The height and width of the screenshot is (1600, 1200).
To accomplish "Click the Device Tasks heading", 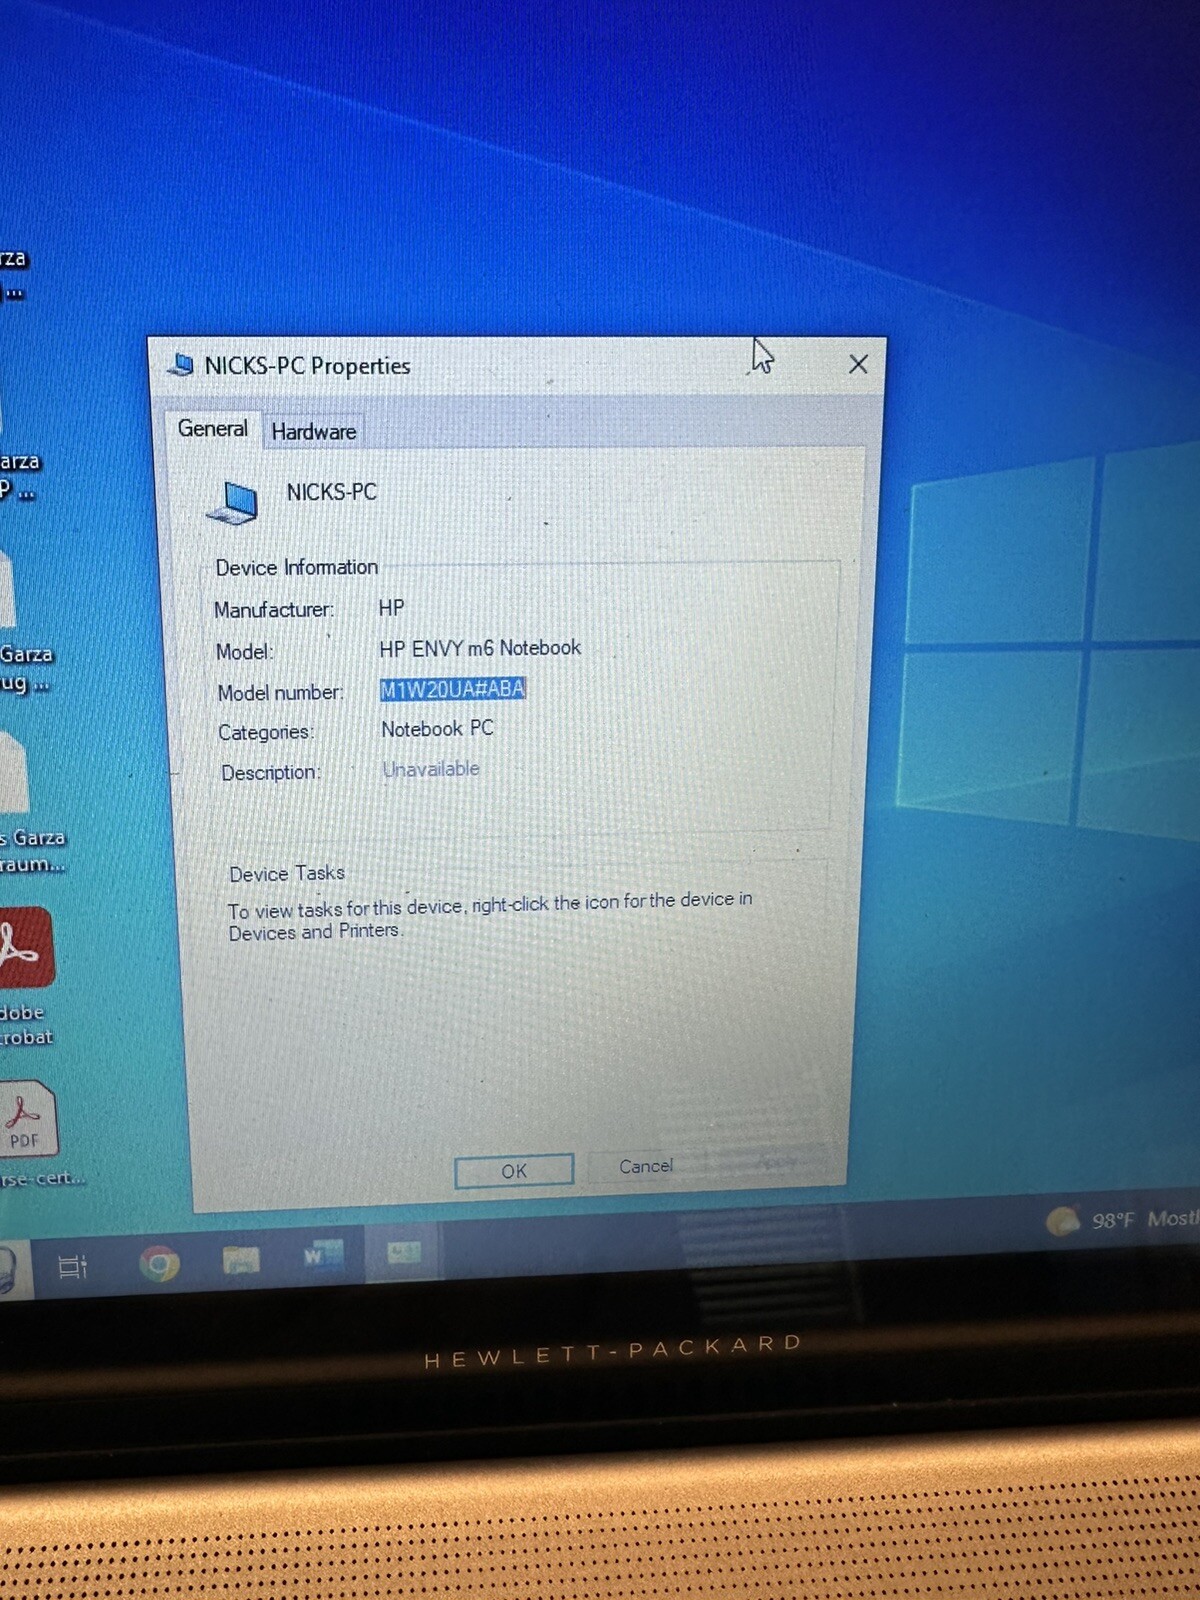I will 287,873.
